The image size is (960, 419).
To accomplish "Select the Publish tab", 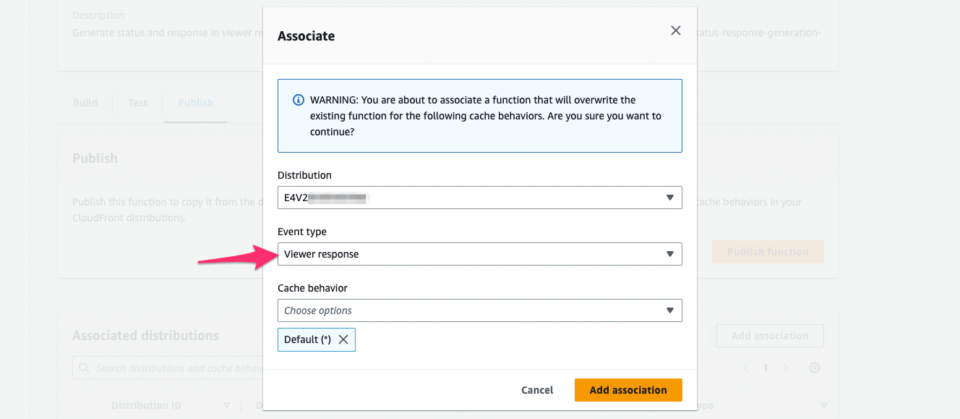I will pos(195,102).
